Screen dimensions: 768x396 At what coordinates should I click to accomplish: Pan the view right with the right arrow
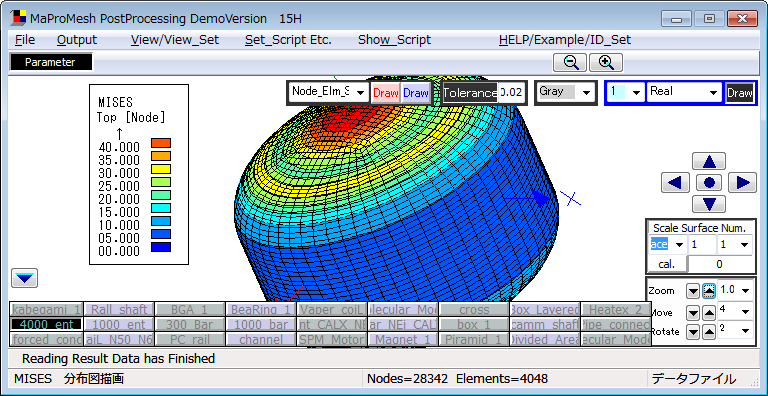coord(743,183)
